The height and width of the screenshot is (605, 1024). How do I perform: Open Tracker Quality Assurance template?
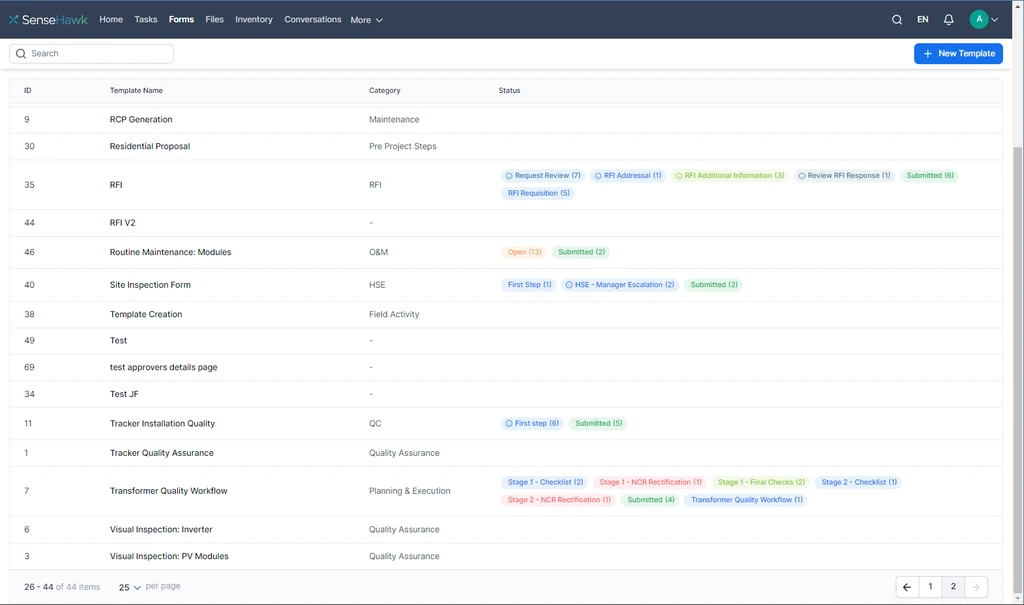[x=161, y=453]
